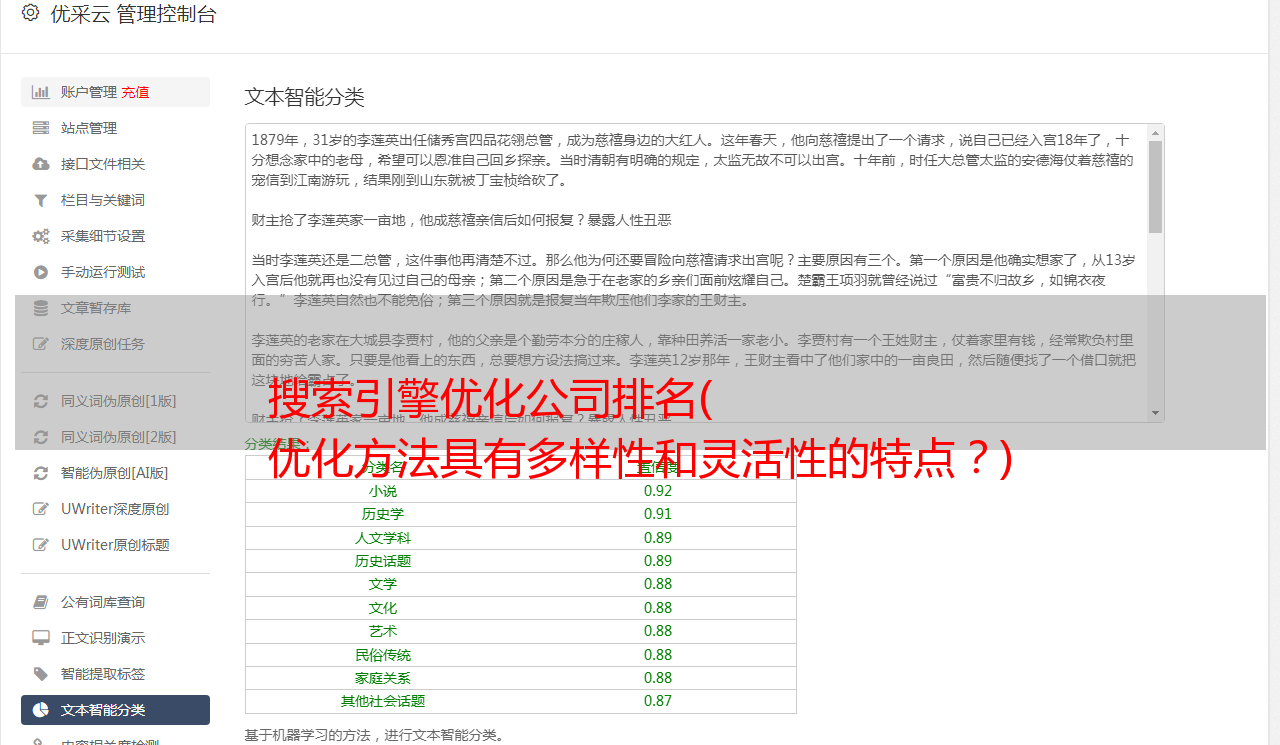Image resolution: width=1280 pixels, height=745 pixels.
Task: Open UWriter原创标题 page
Action: [x=115, y=545]
